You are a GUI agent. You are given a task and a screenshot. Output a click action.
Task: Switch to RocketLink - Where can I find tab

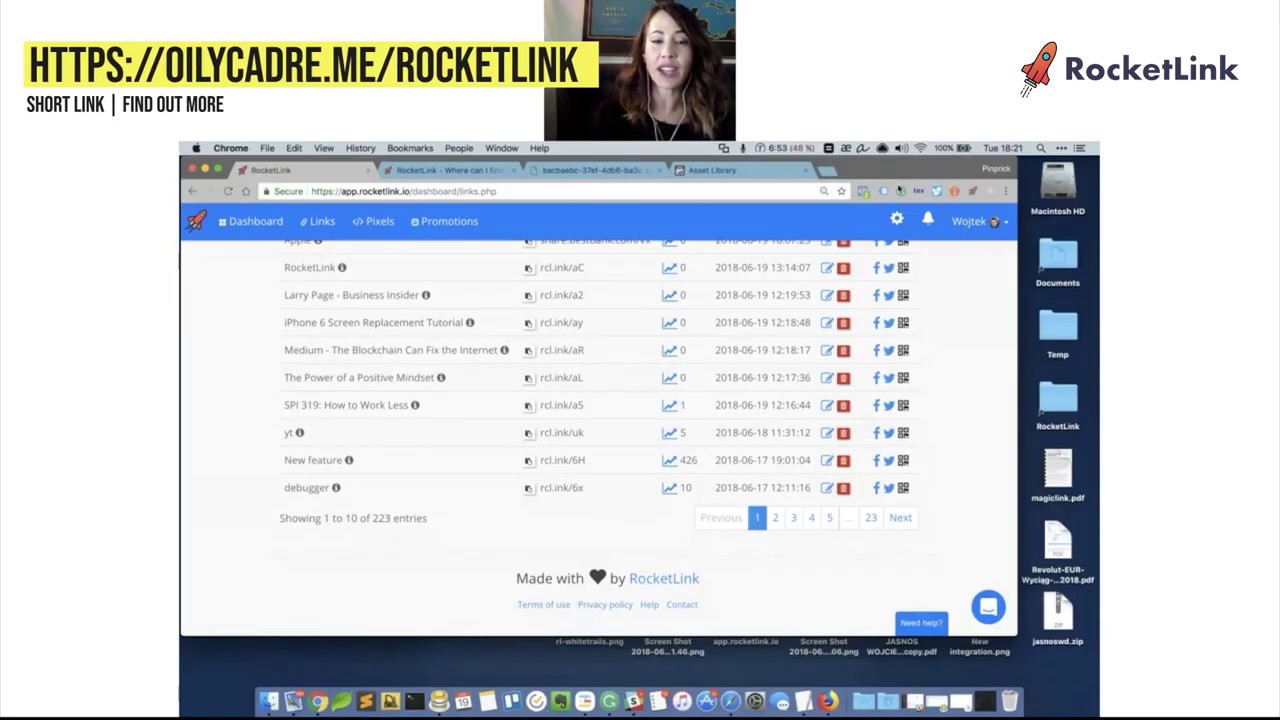pos(448,170)
